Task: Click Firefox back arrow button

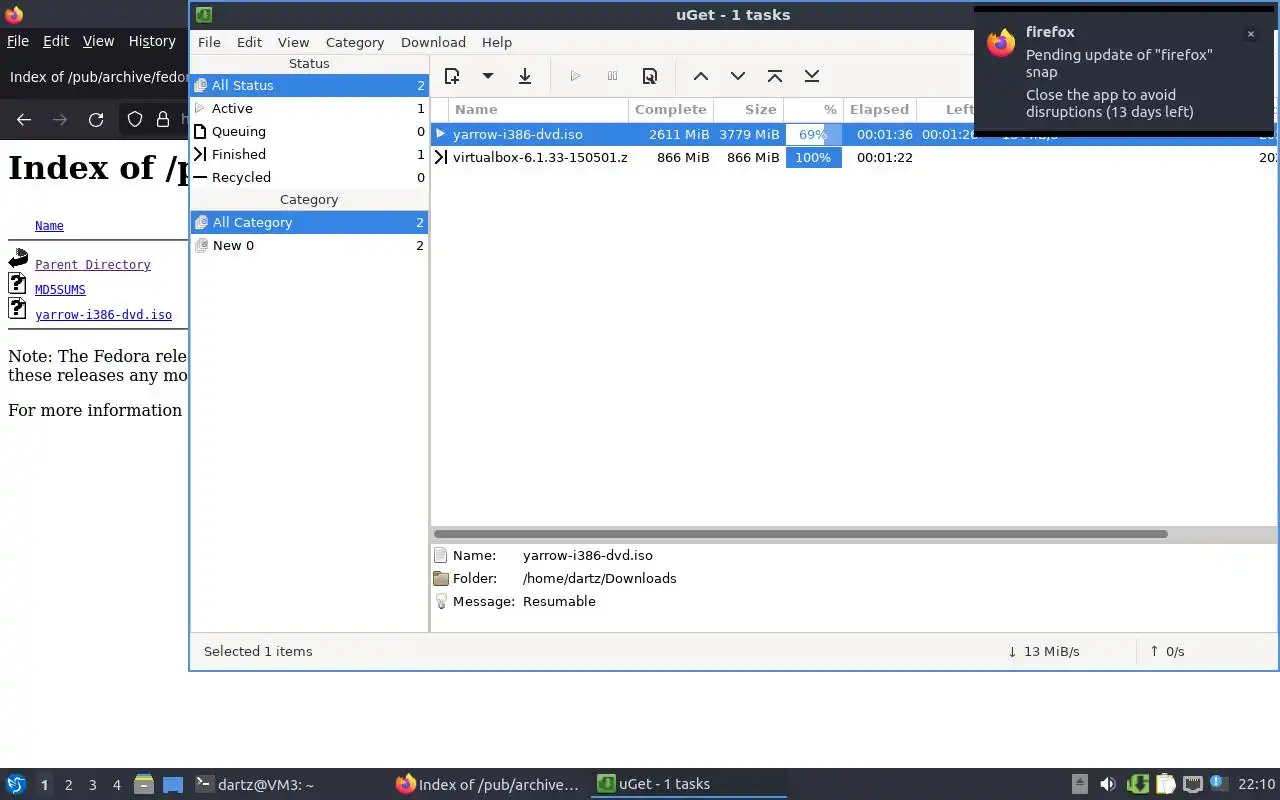Action: coord(24,119)
